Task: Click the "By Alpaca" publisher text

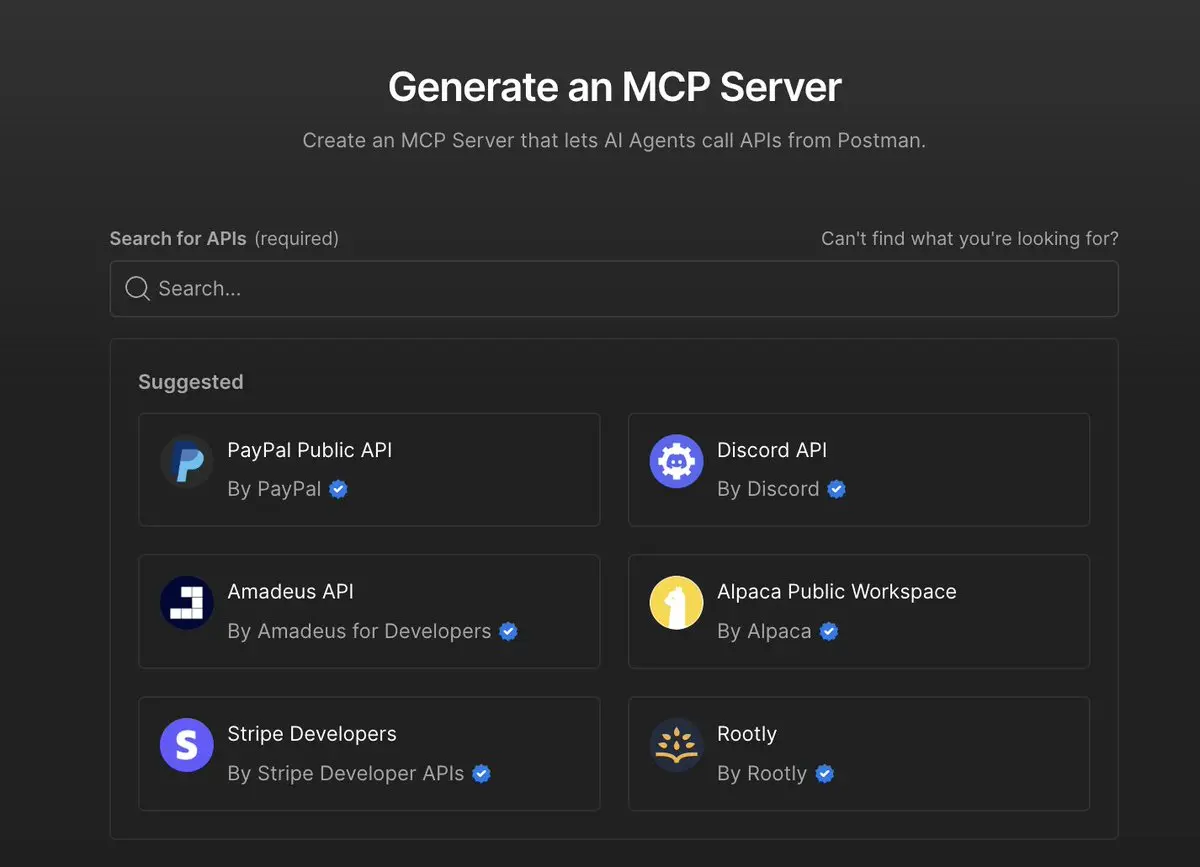Action: click(x=764, y=631)
